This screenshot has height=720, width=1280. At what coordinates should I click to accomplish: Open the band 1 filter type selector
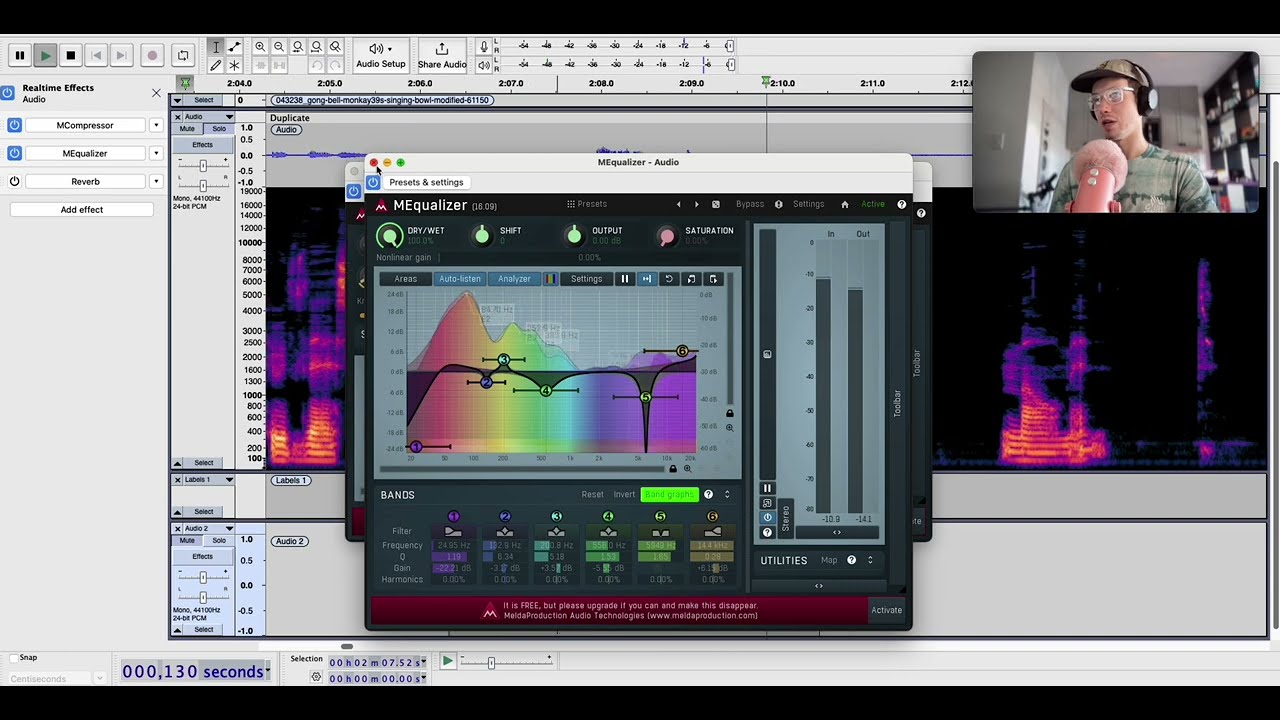point(453,532)
